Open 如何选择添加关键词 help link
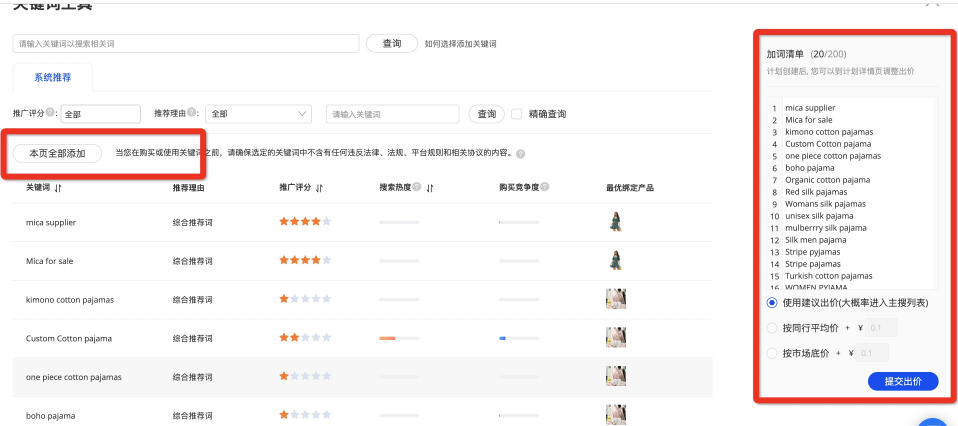This screenshot has height=426, width=958. point(460,44)
